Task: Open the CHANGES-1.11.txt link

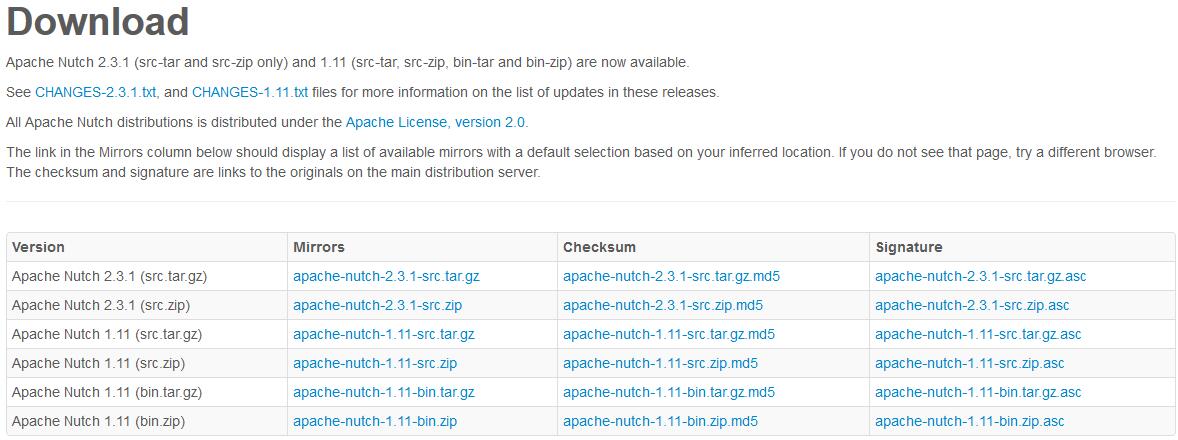Action: point(250,92)
